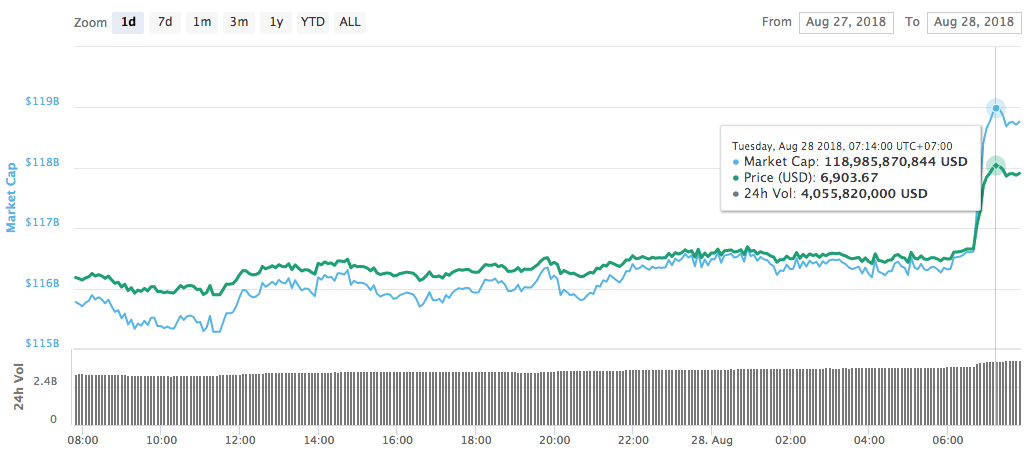Switch chart zoom to 1m
This screenshot has width=1031, height=452.
202,22
